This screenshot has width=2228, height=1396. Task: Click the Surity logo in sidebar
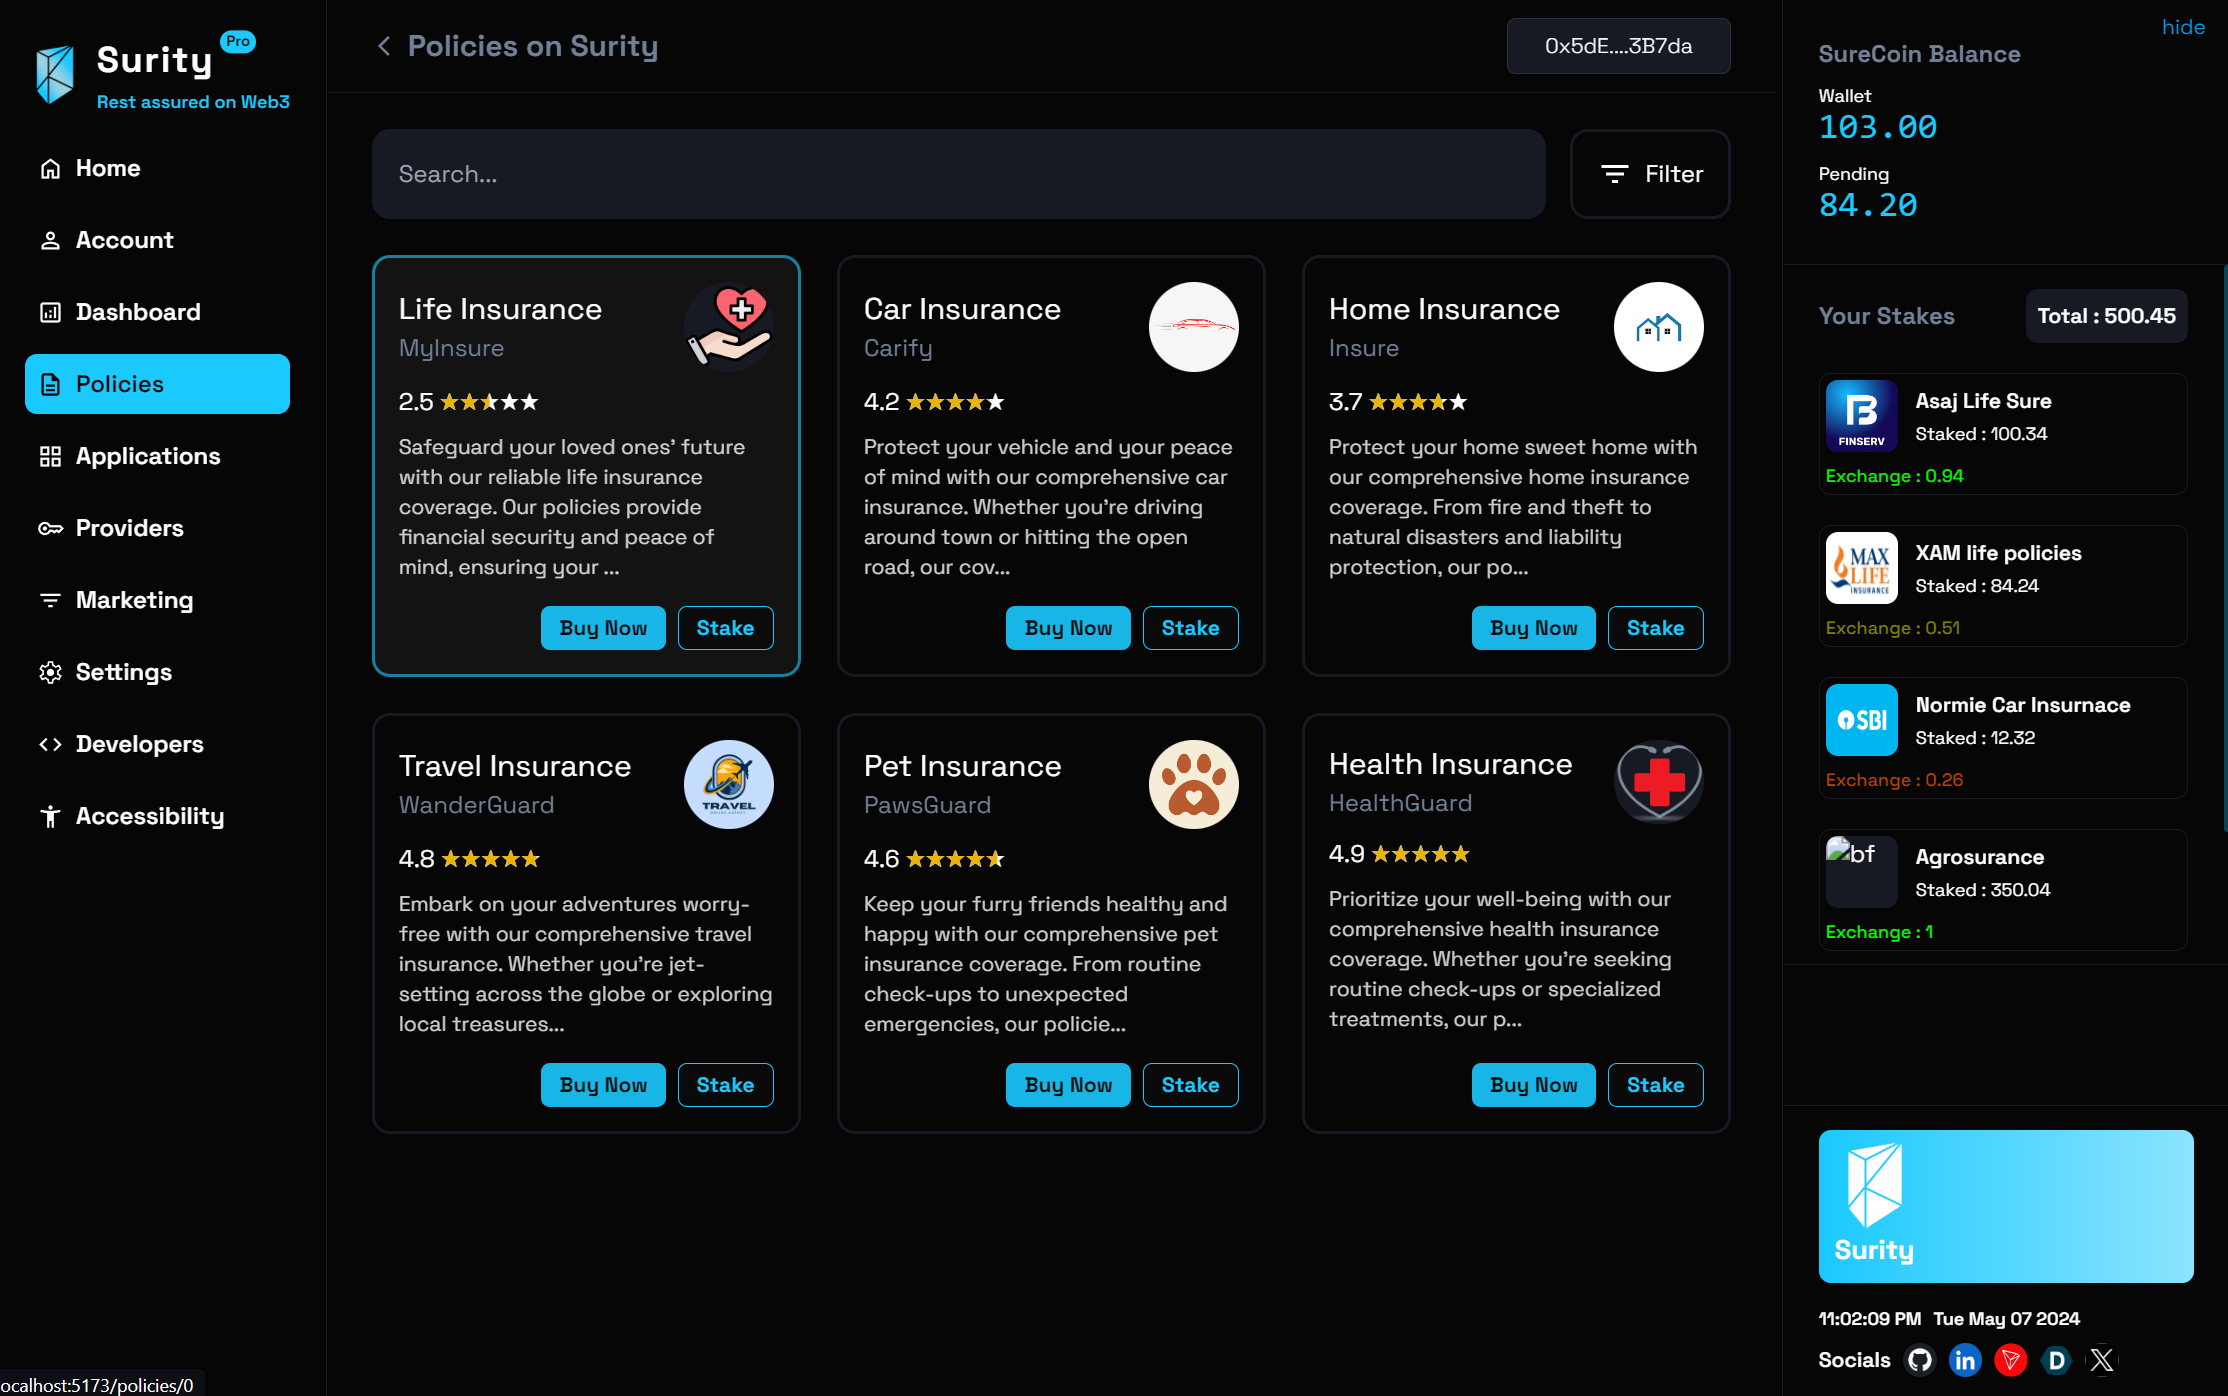(56, 74)
